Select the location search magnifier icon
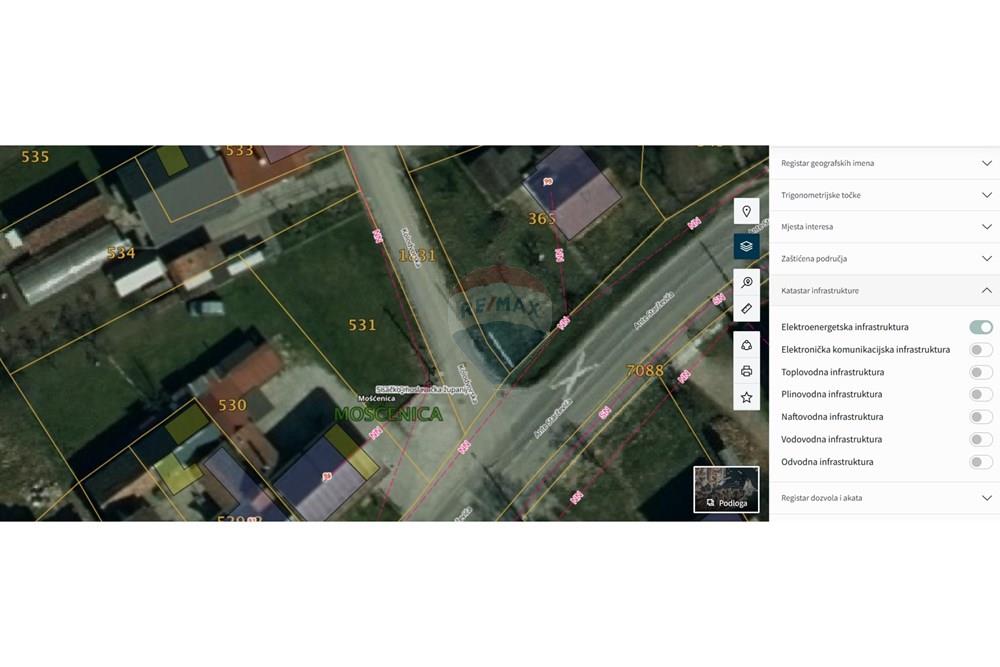The height and width of the screenshot is (667, 1000). [x=746, y=283]
